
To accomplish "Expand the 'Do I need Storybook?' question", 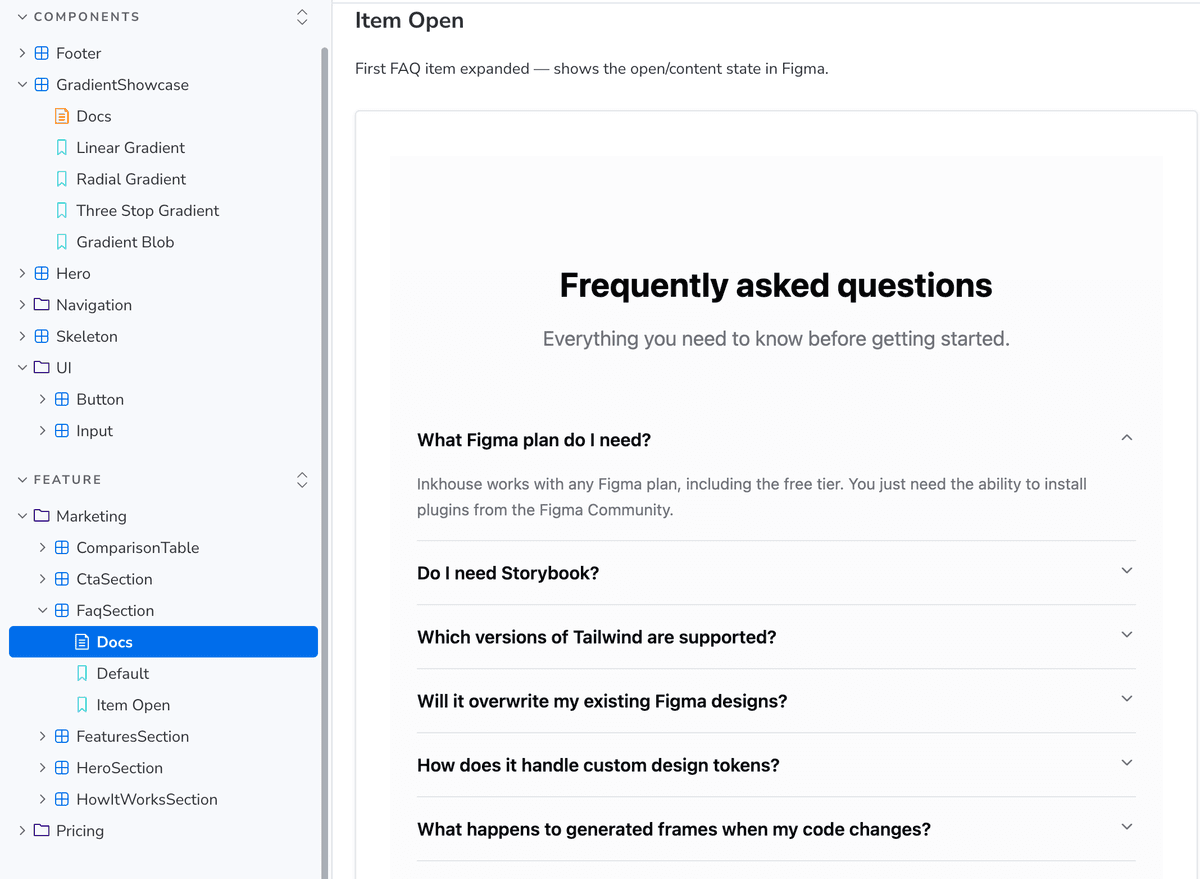I will point(1126,572).
